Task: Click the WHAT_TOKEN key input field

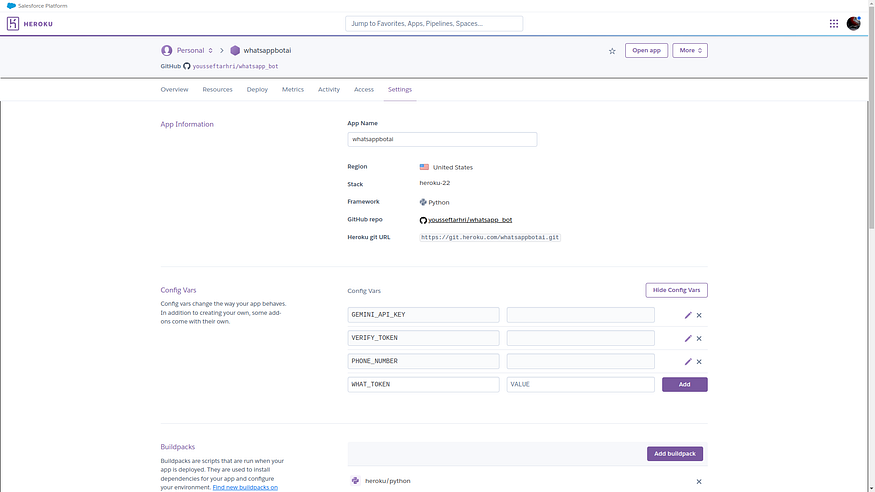Action: [x=423, y=384]
